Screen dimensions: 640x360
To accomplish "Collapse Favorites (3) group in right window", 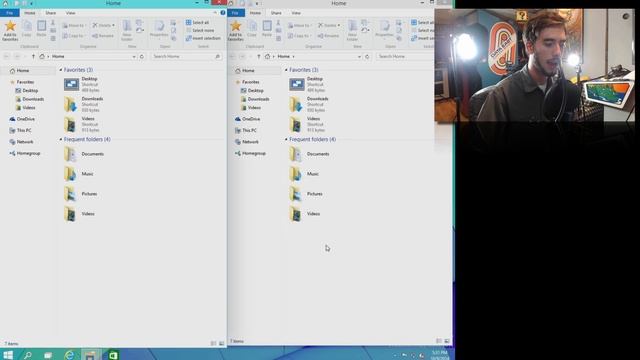I will [x=286, y=70].
